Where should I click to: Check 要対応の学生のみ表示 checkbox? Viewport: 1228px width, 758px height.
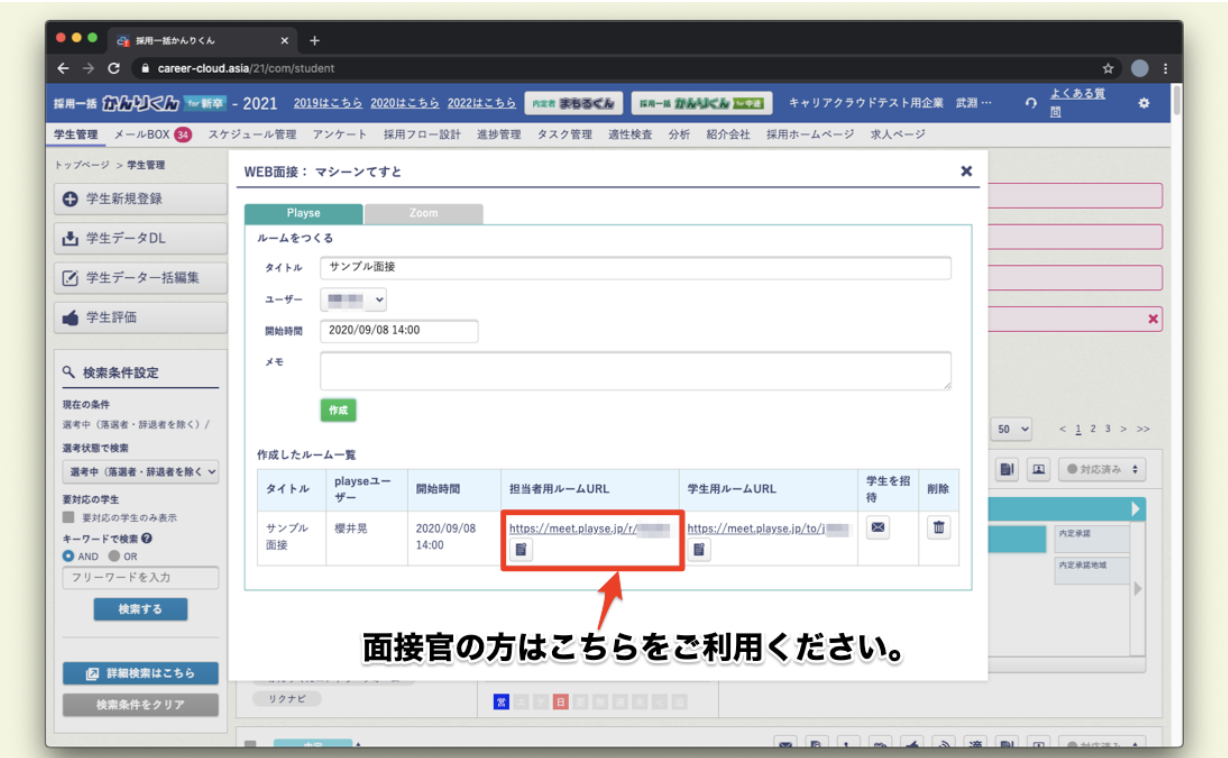click(x=68, y=518)
